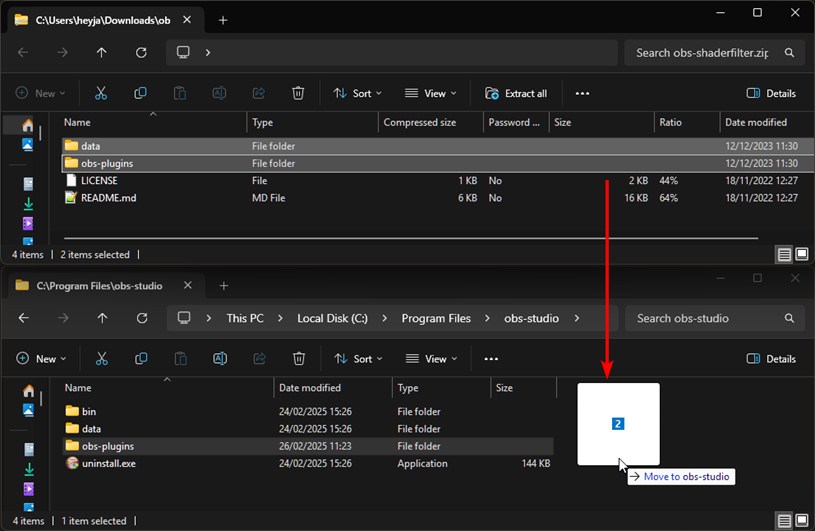Screen dimensions: 815x531
Task: Toggle Details pane in obs-studio window
Action: pyautogui.click(x=771, y=359)
